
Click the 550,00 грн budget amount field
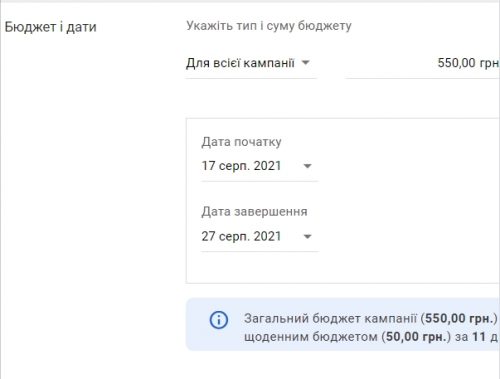tap(423, 63)
